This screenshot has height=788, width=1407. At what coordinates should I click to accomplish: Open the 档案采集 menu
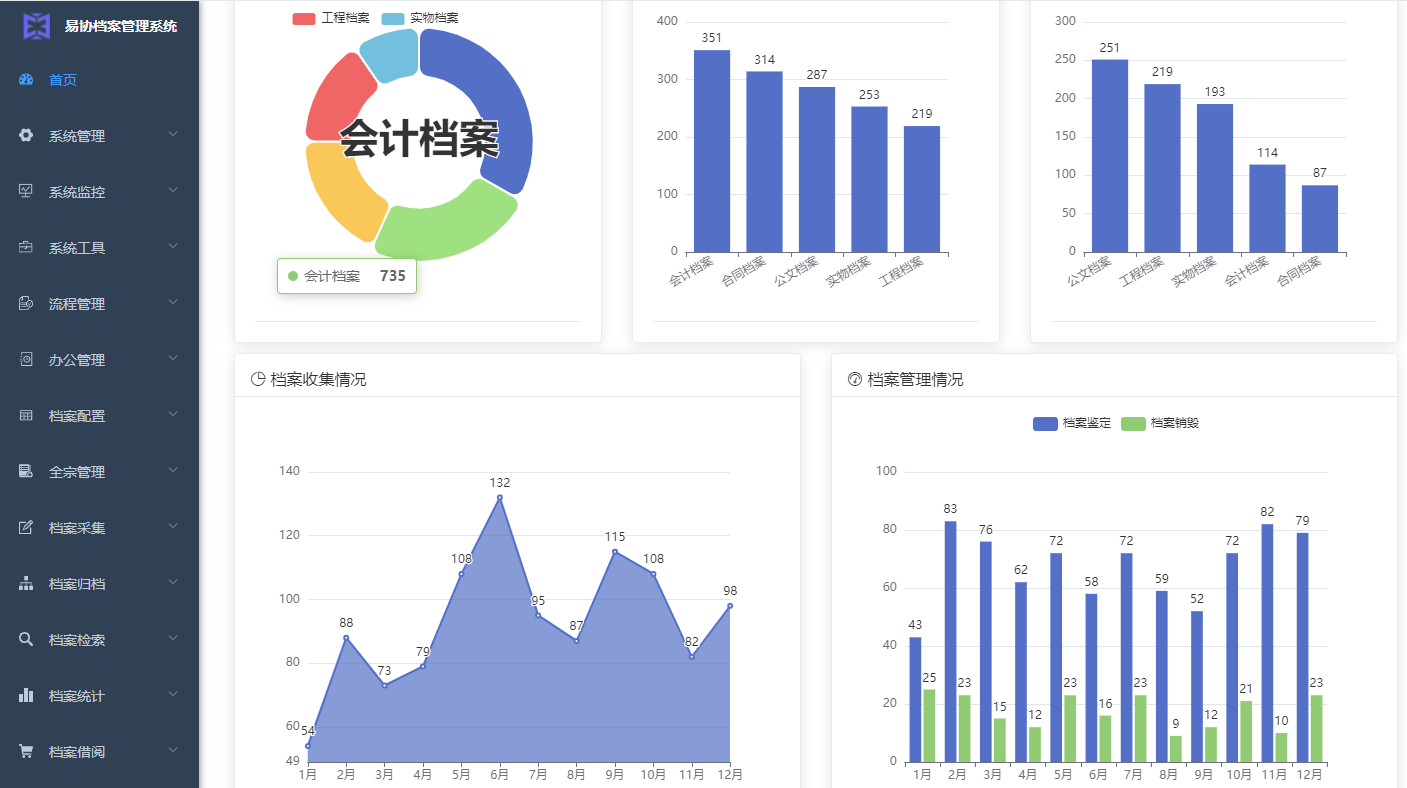99,528
